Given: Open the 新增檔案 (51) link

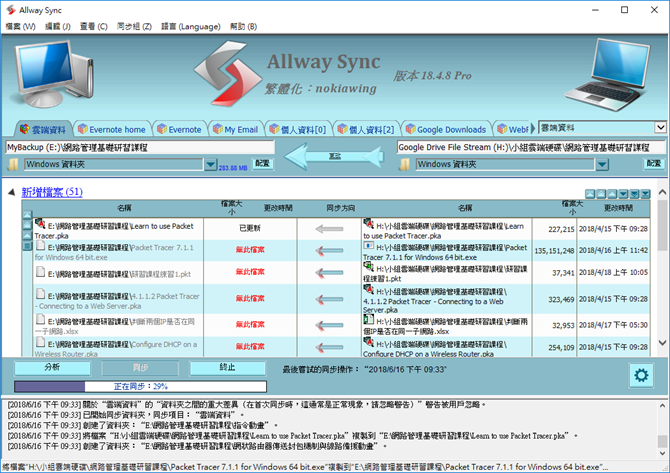Looking at the screenshot, I should 52,192.
